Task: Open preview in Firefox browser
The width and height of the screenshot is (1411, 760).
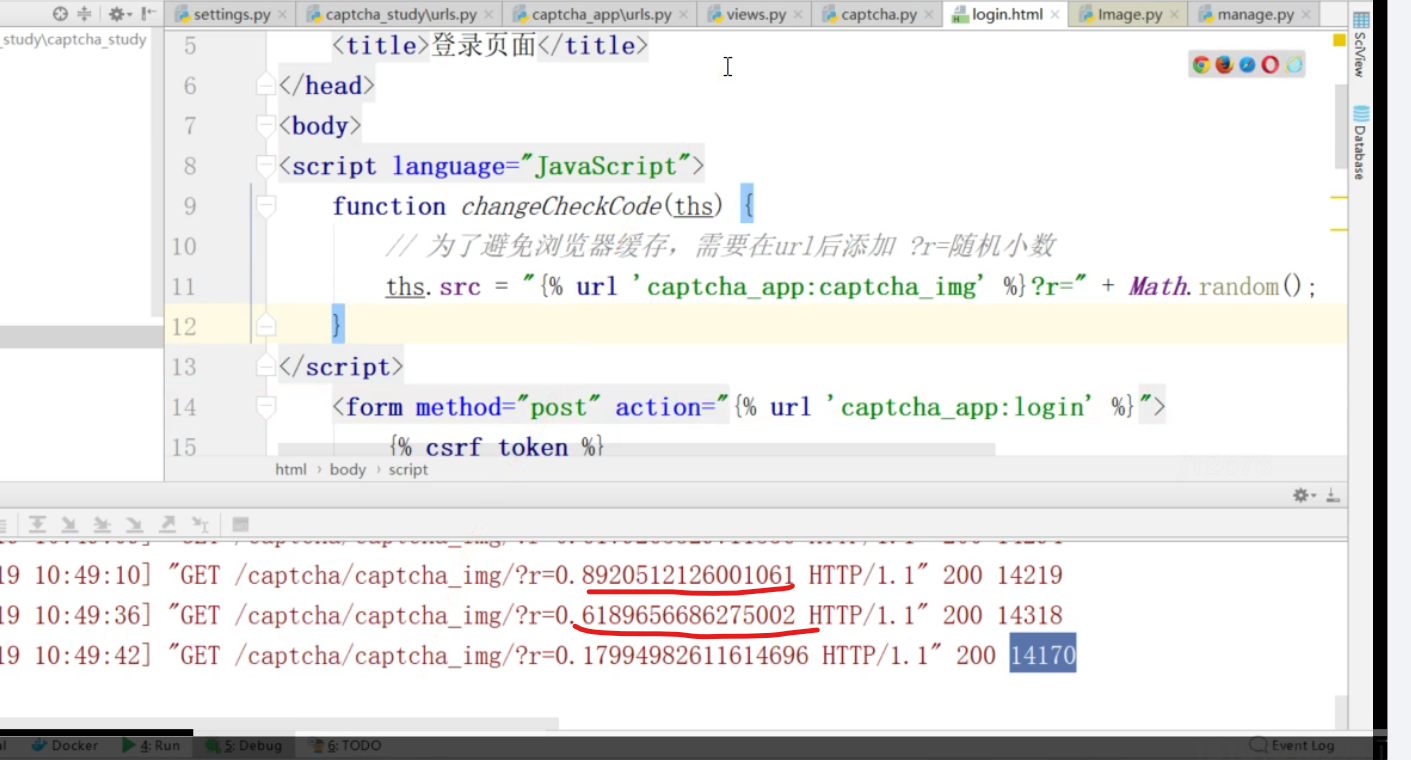Action: click(1224, 65)
